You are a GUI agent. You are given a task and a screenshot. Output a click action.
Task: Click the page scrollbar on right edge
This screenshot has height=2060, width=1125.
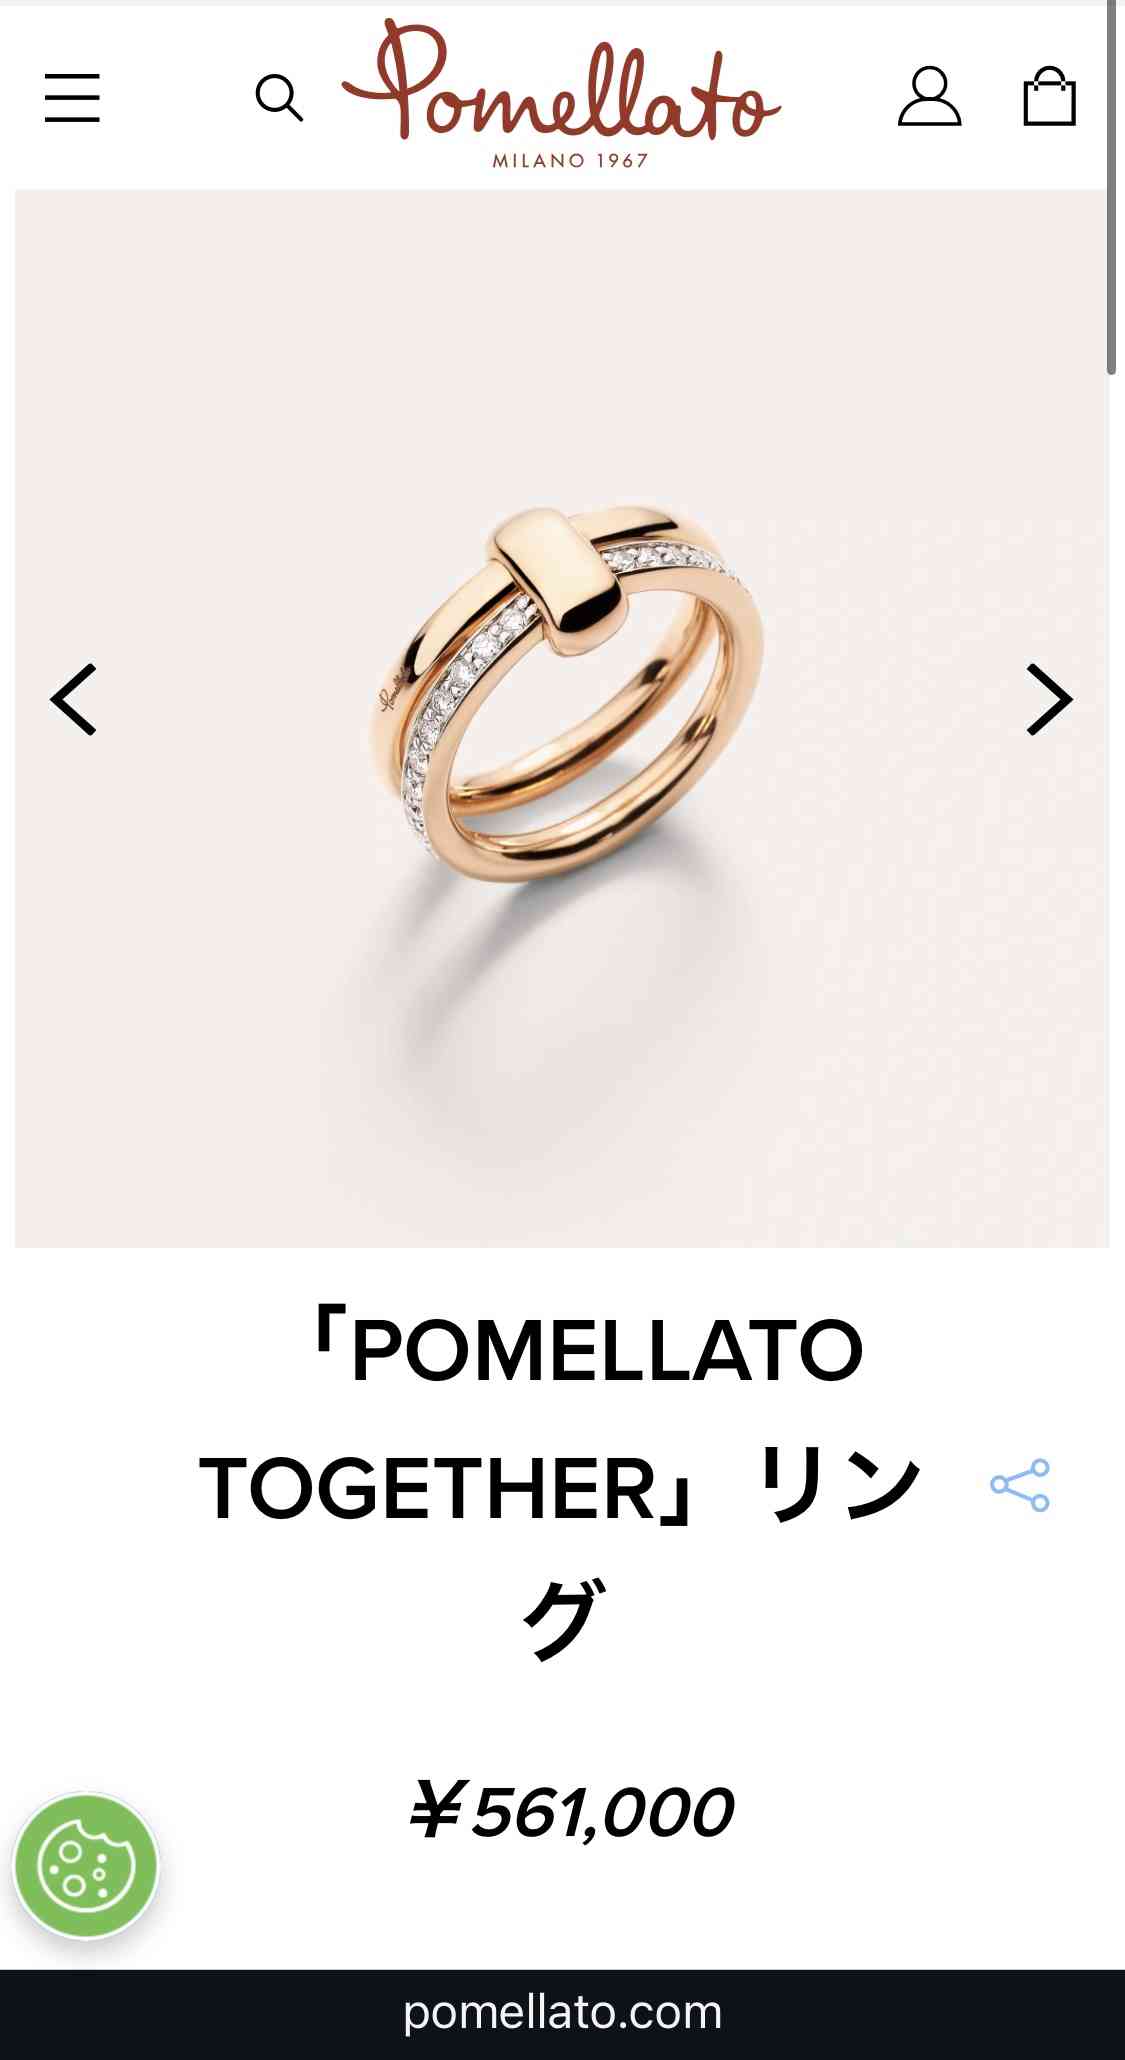point(1111,188)
